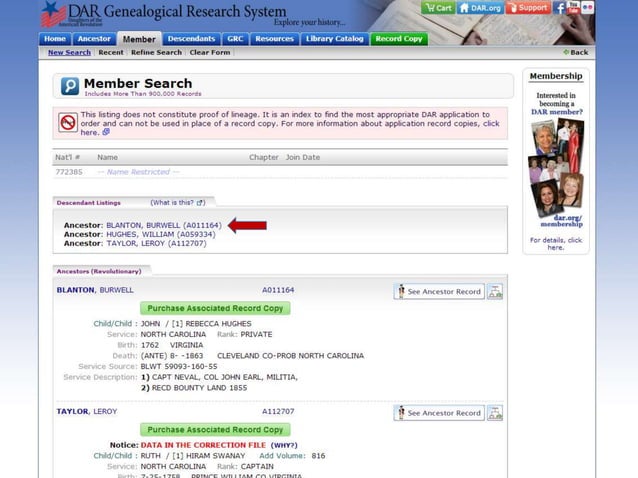Screen dimensions: 638x478
Task: Click the Join Date column header
Action: [x=303, y=157]
